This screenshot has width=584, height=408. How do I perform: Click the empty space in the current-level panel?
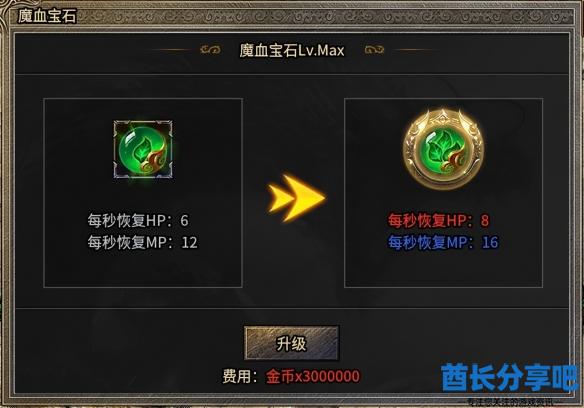click(143, 270)
